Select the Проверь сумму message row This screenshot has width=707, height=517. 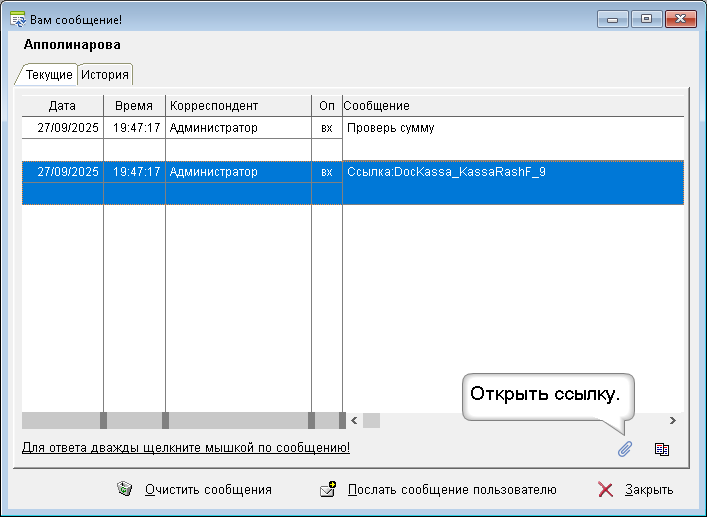click(390, 128)
